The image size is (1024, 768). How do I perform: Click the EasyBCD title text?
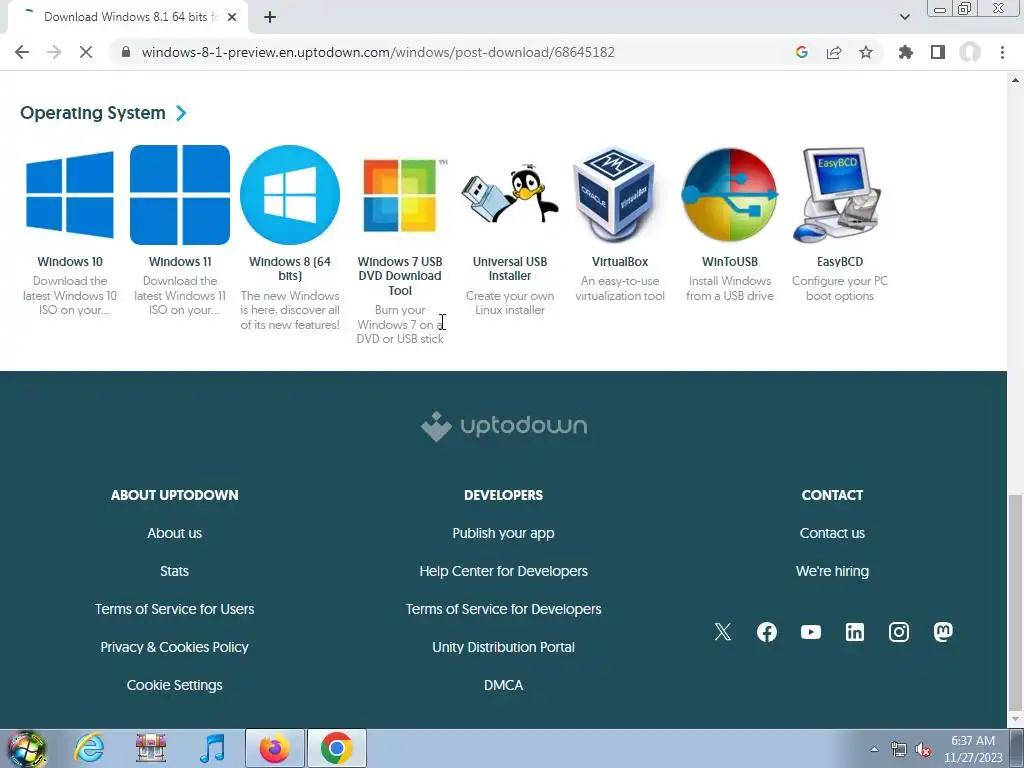pos(840,261)
